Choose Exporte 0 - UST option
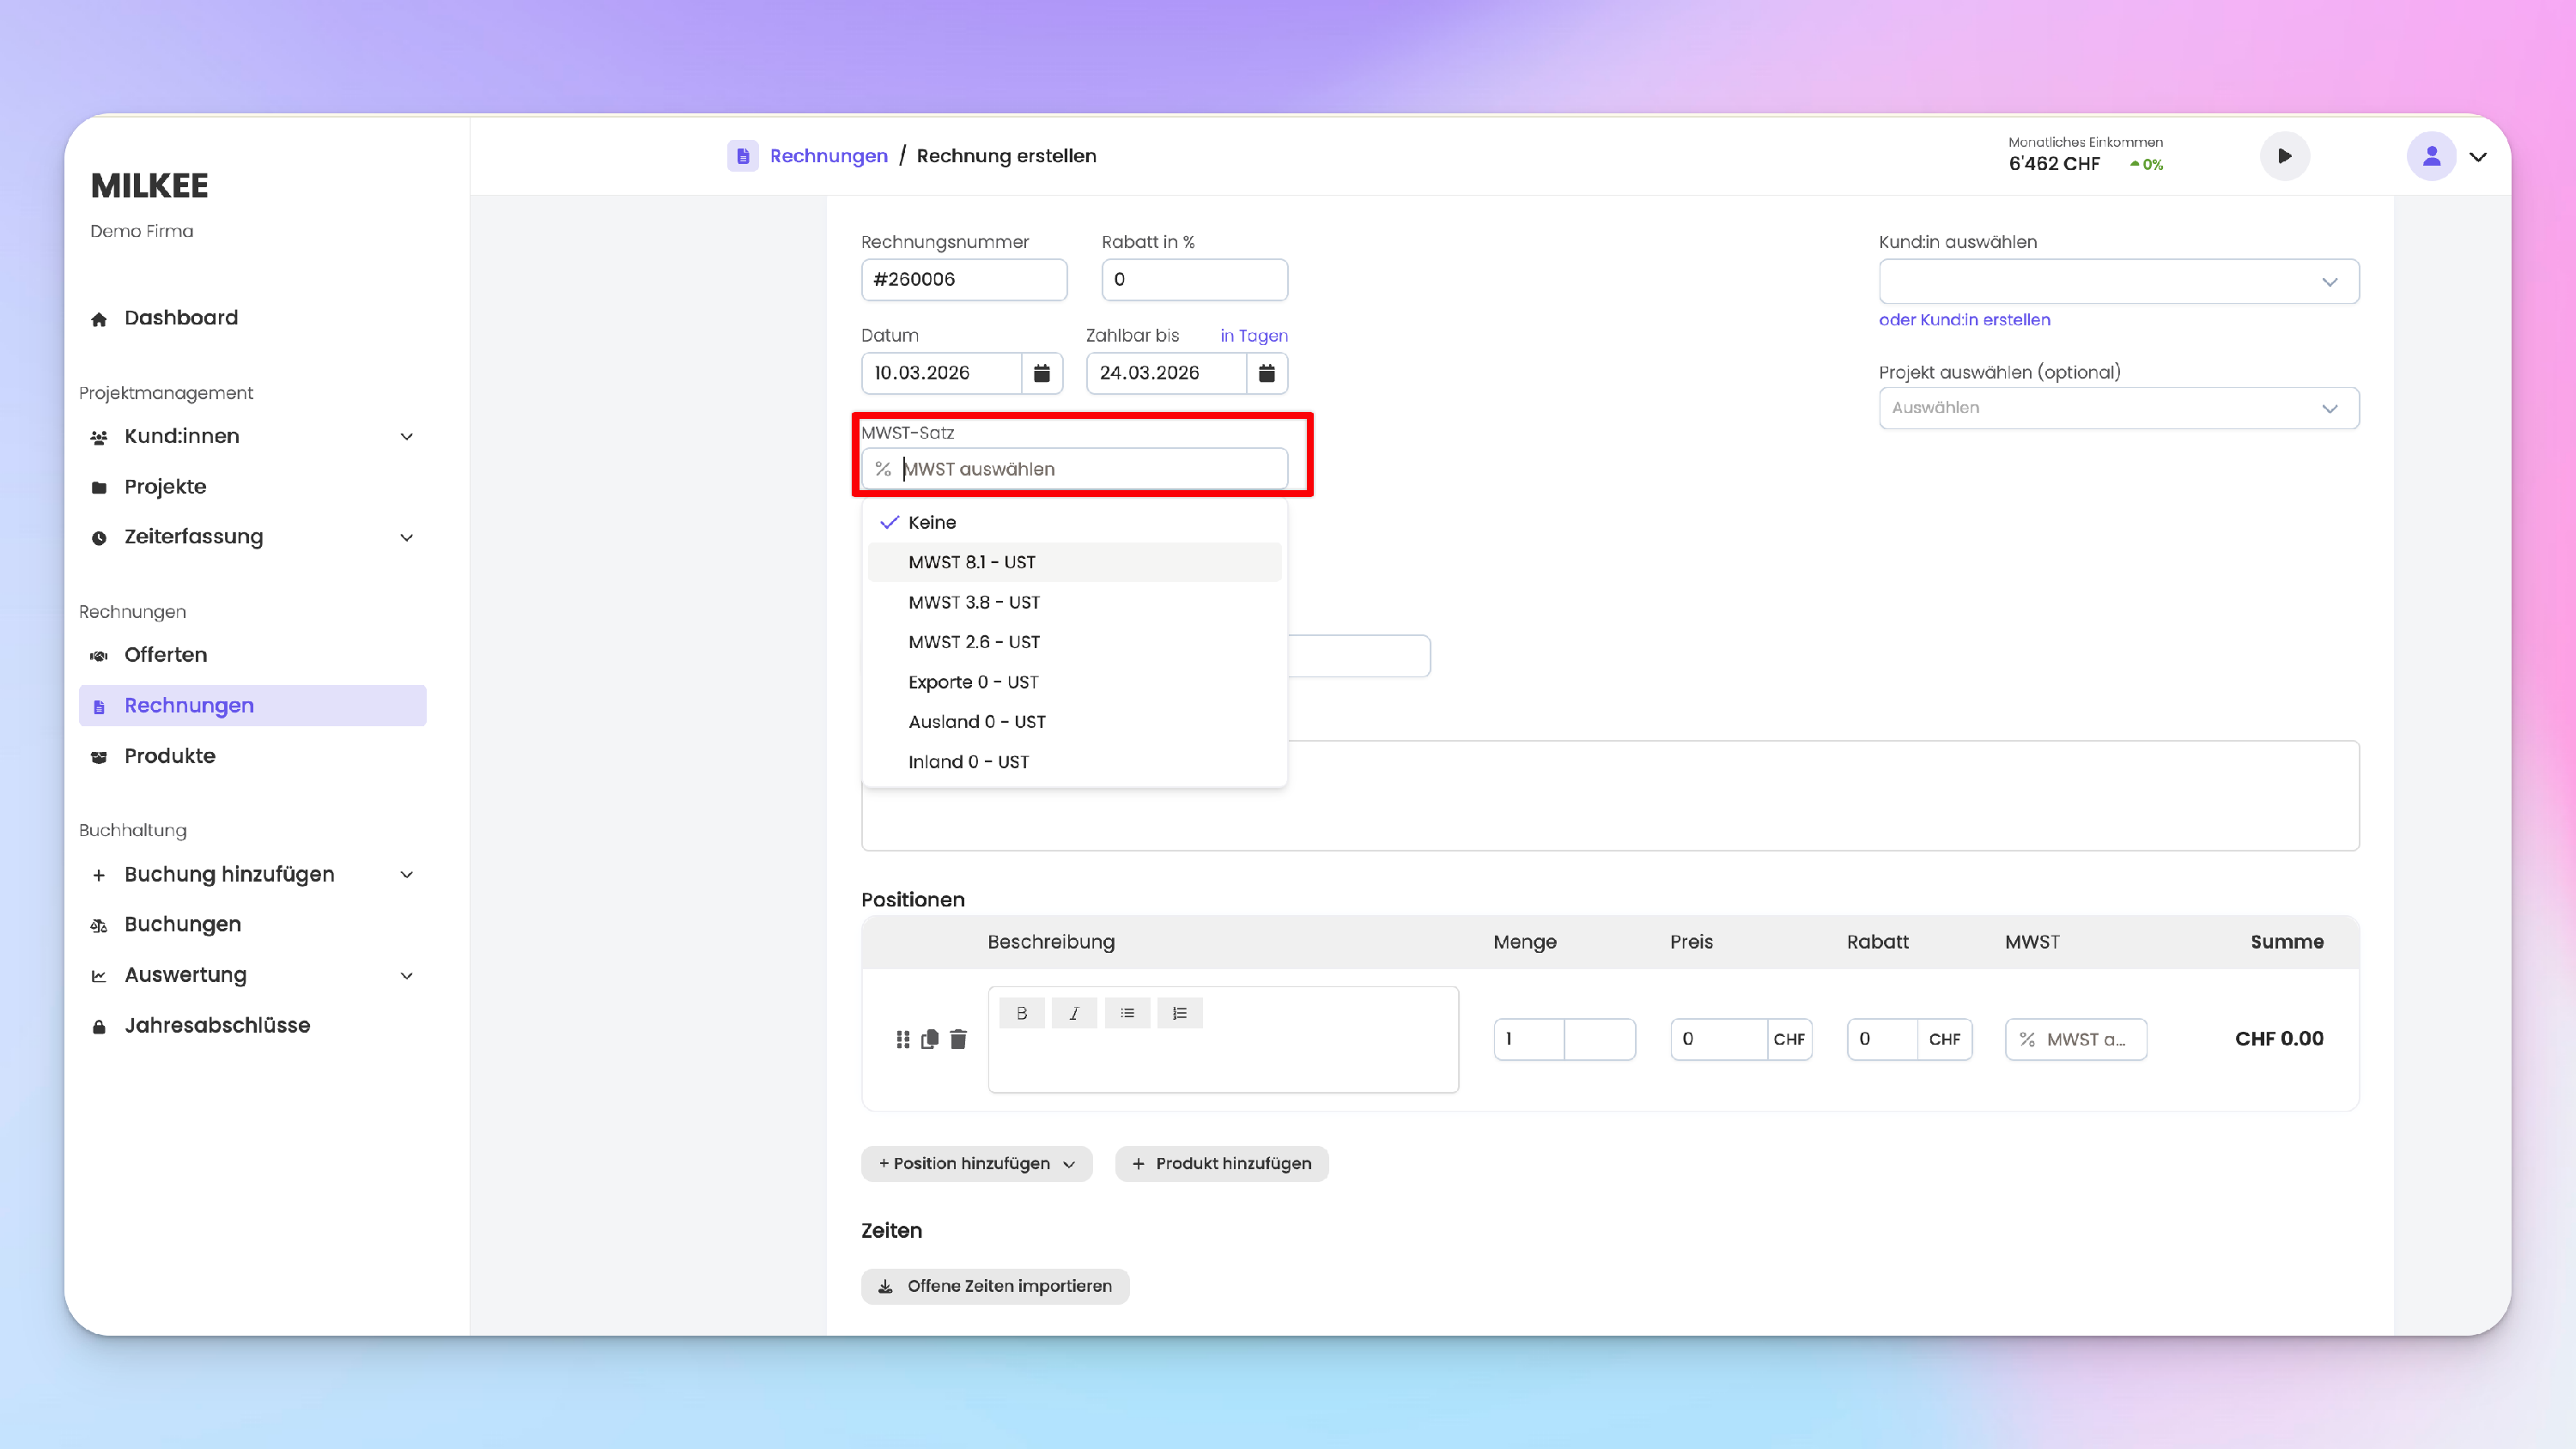 973,682
